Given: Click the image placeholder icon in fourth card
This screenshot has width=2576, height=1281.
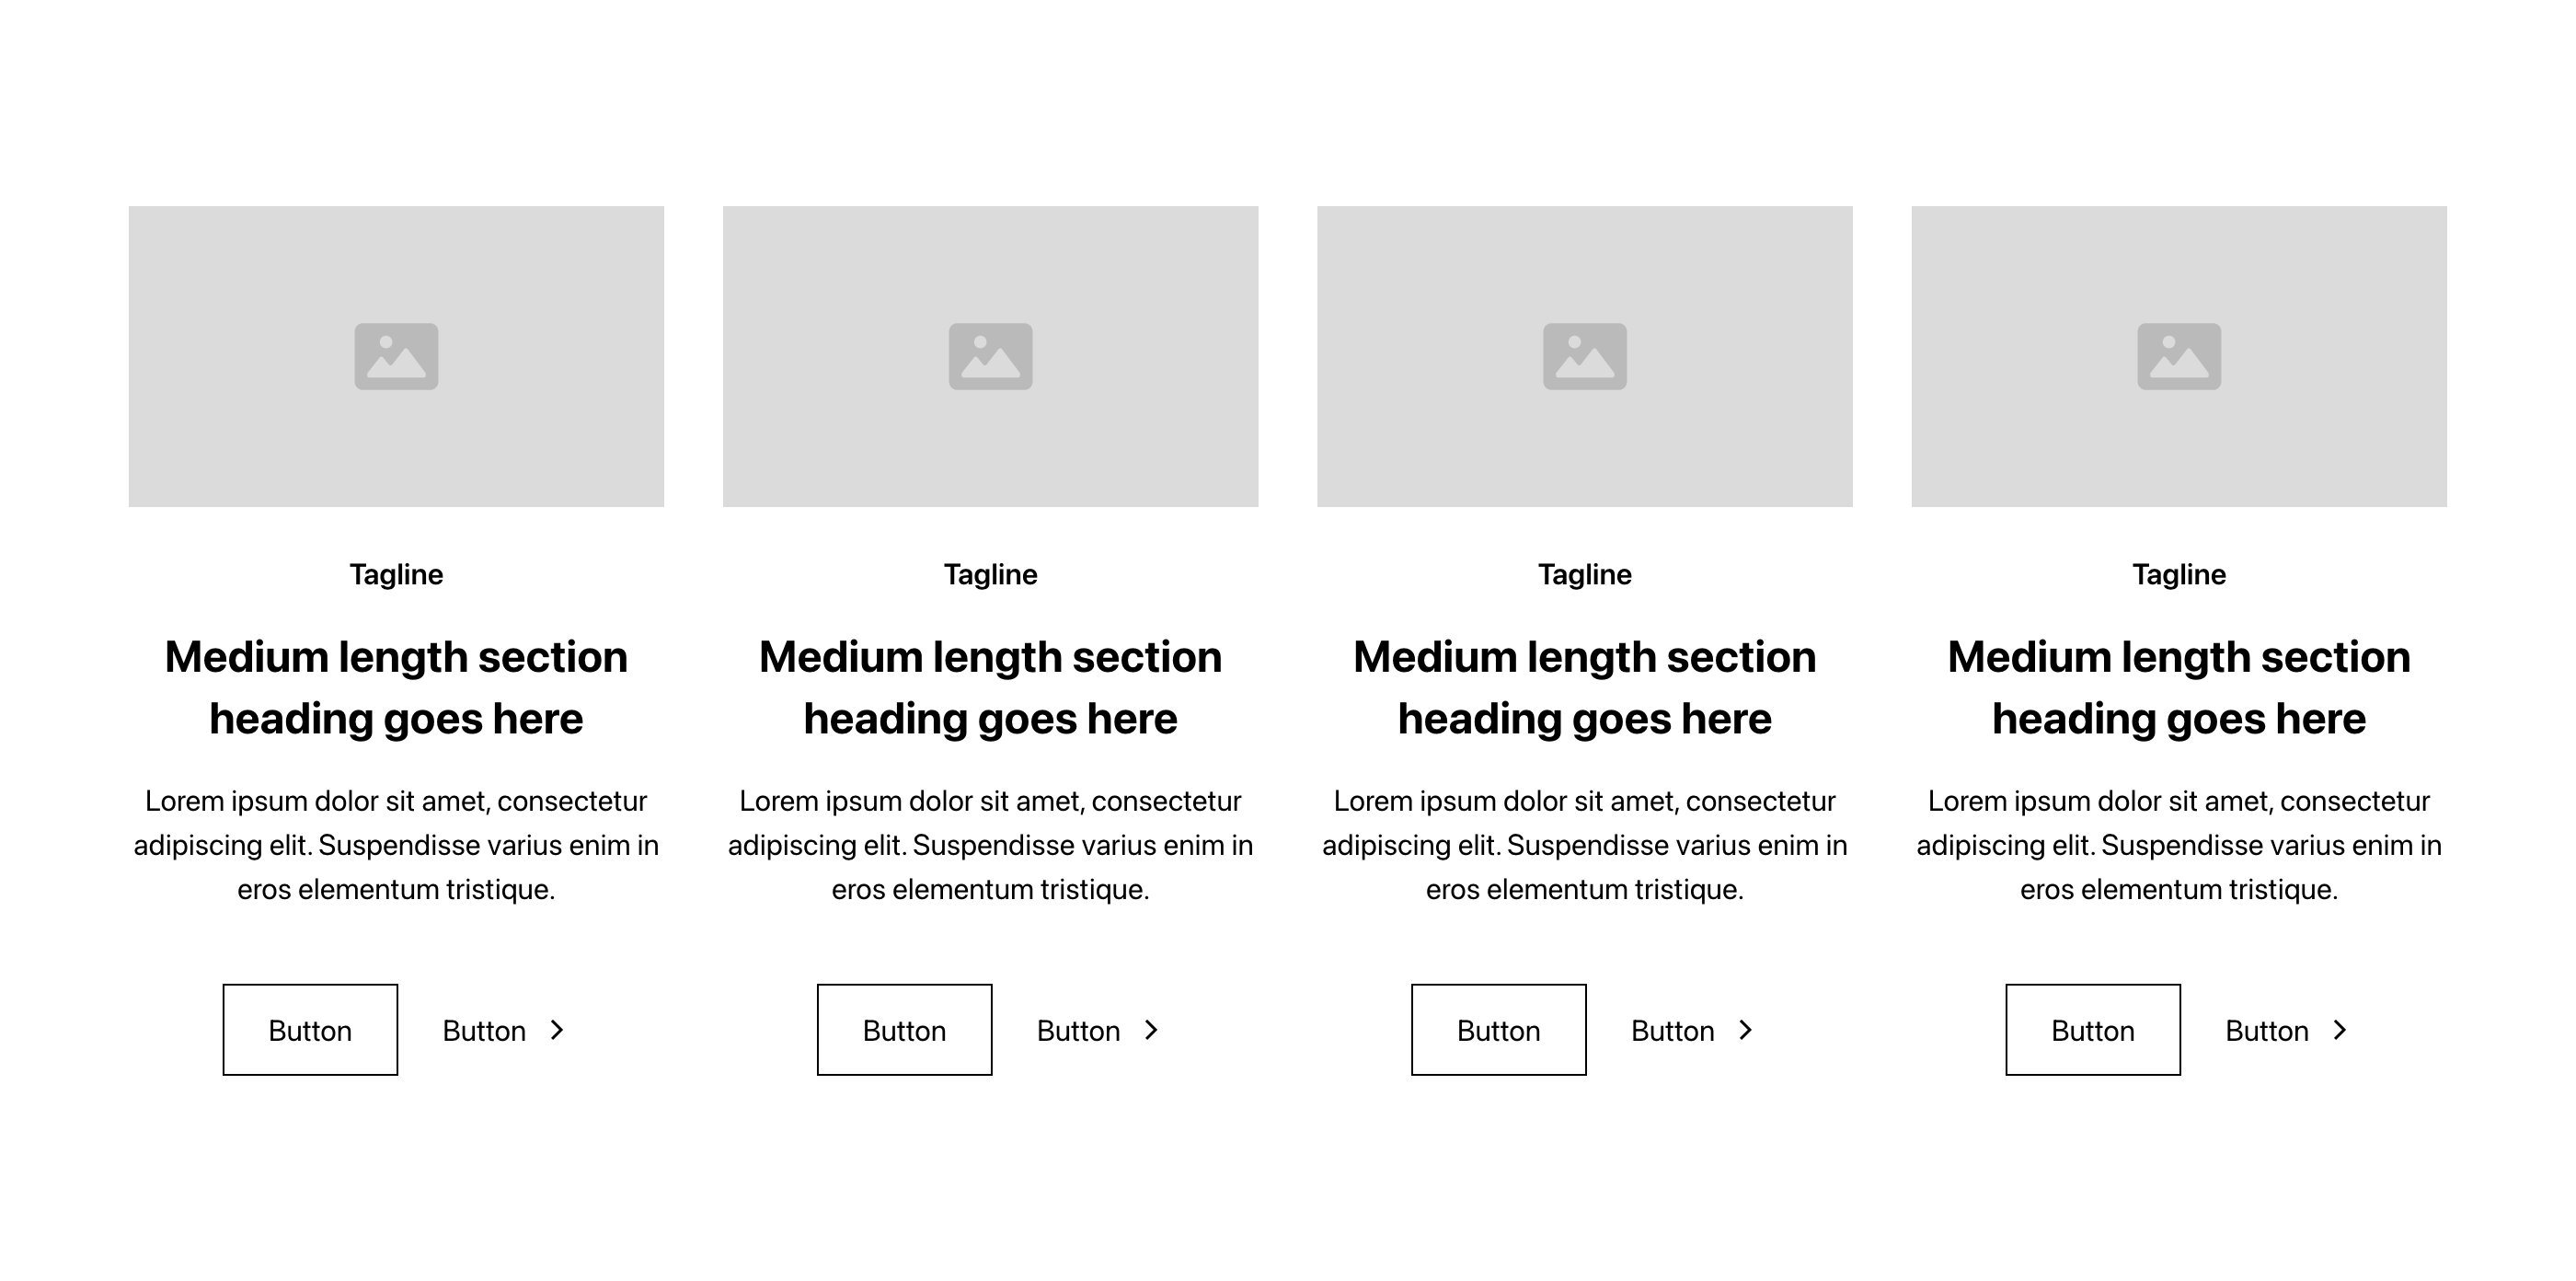Looking at the screenshot, I should point(2179,356).
